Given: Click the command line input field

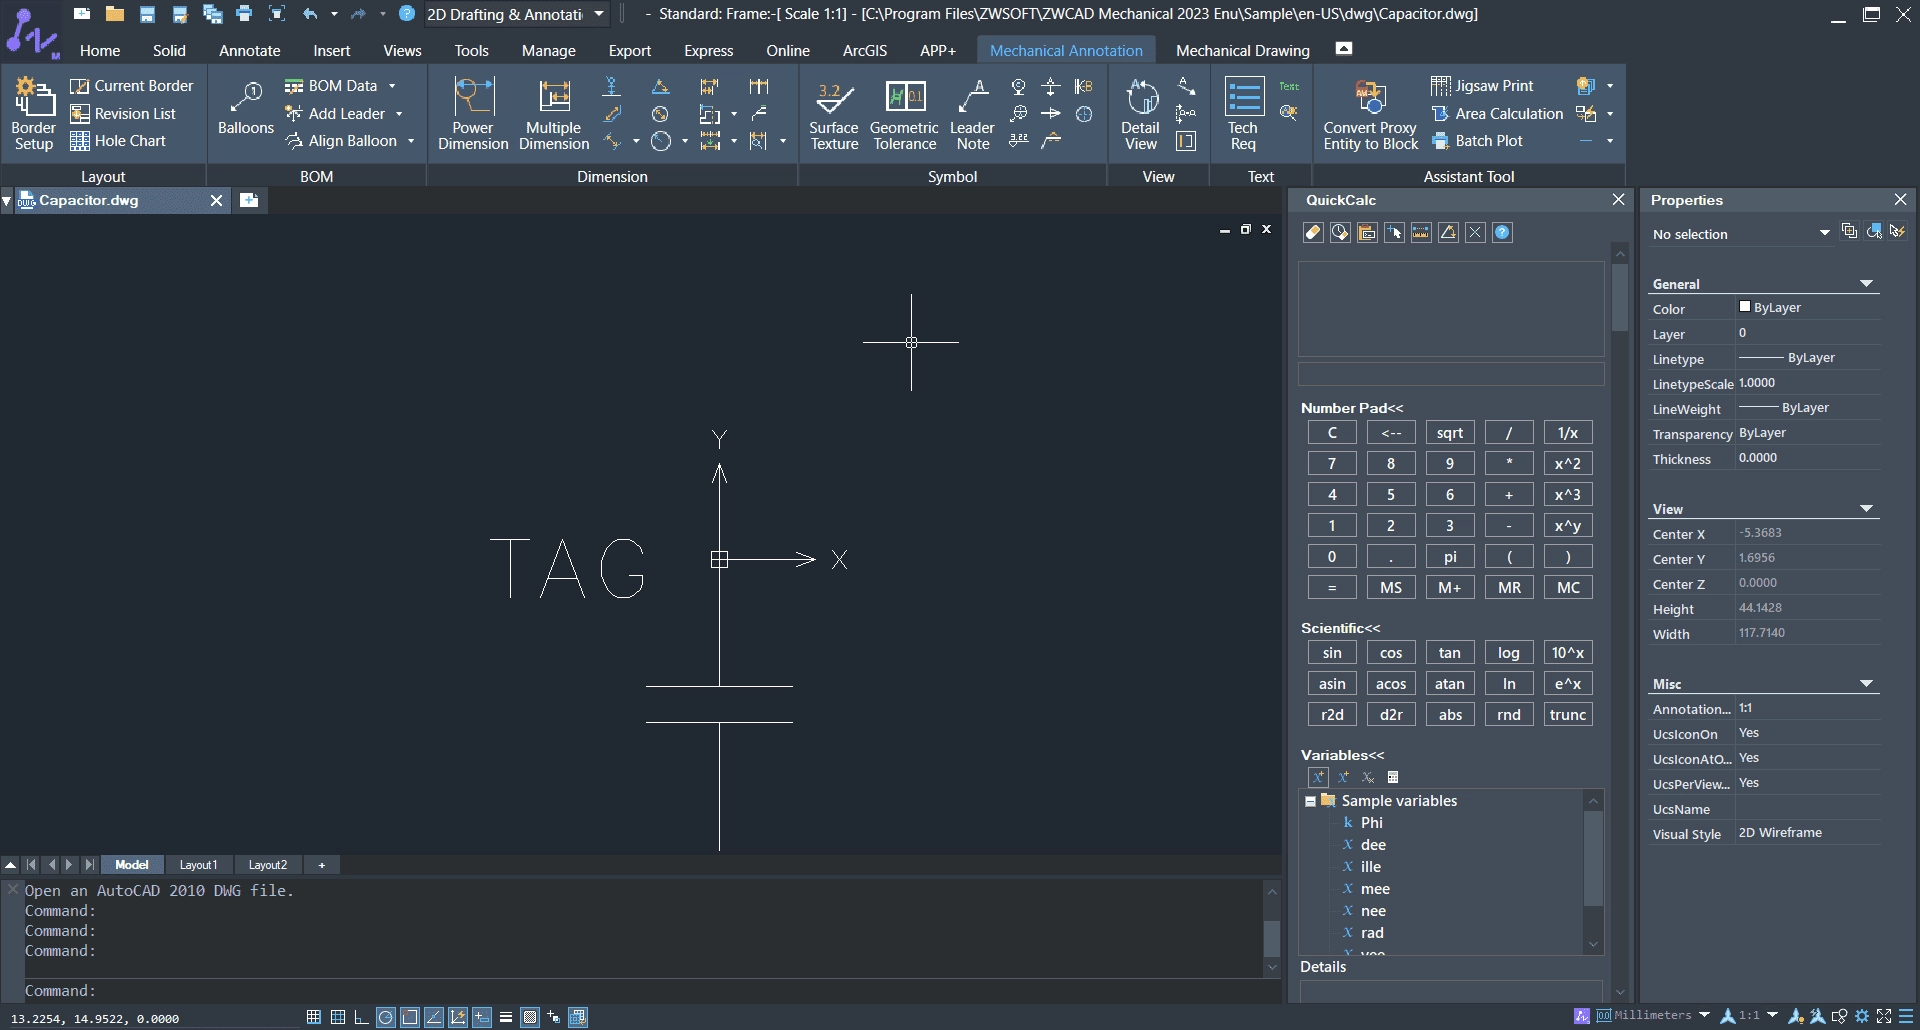Looking at the screenshot, I should click(x=640, y=991).
